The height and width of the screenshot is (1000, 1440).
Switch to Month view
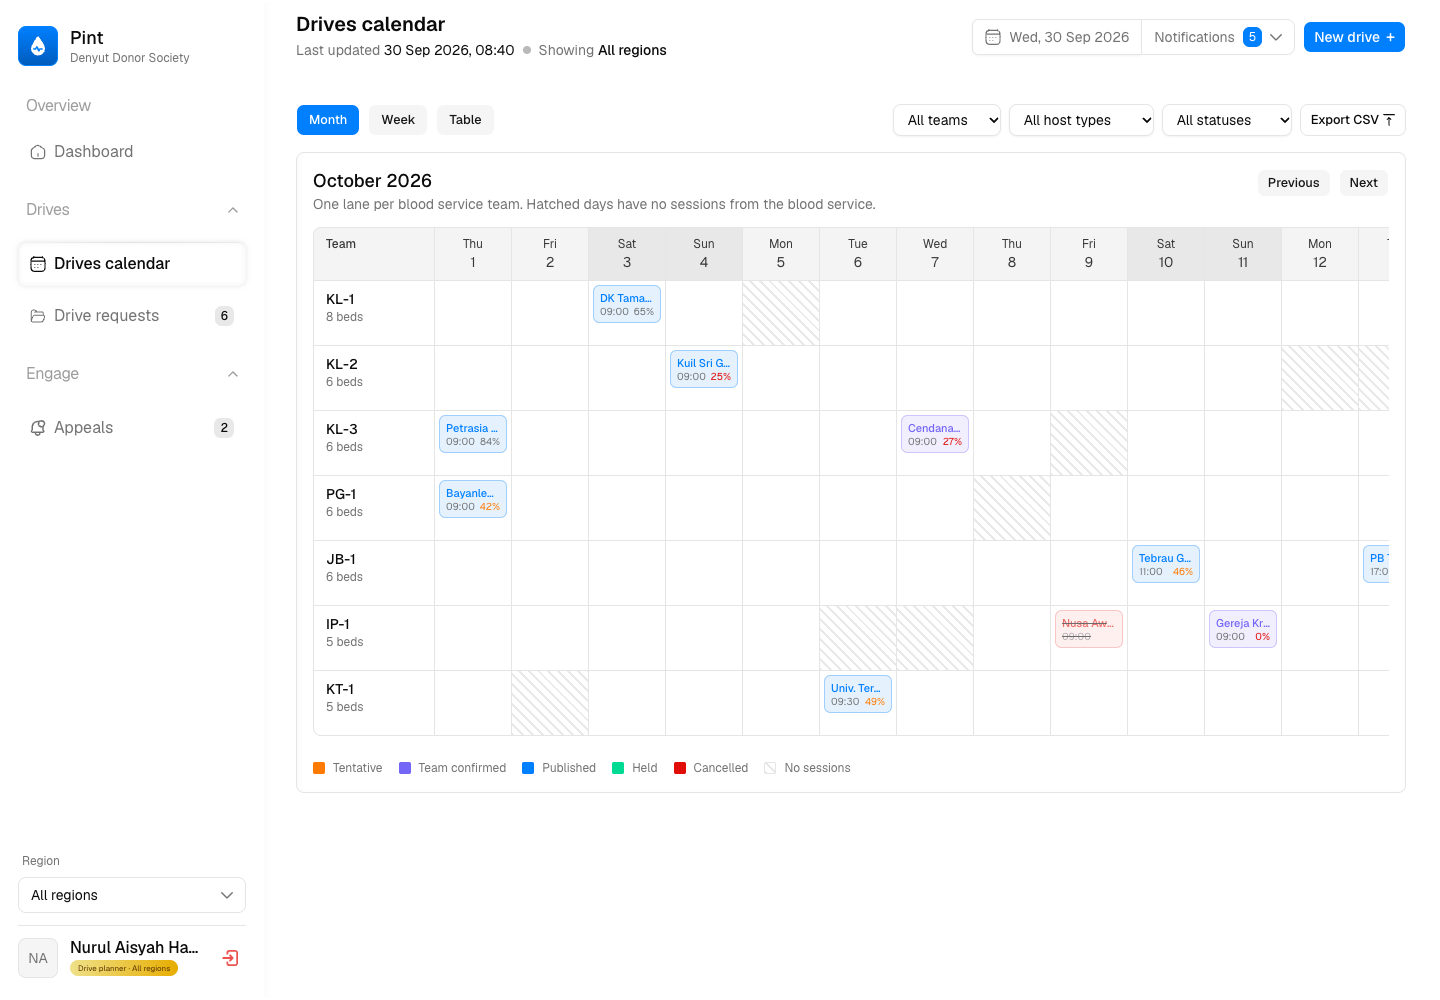[x=328, y=120]
